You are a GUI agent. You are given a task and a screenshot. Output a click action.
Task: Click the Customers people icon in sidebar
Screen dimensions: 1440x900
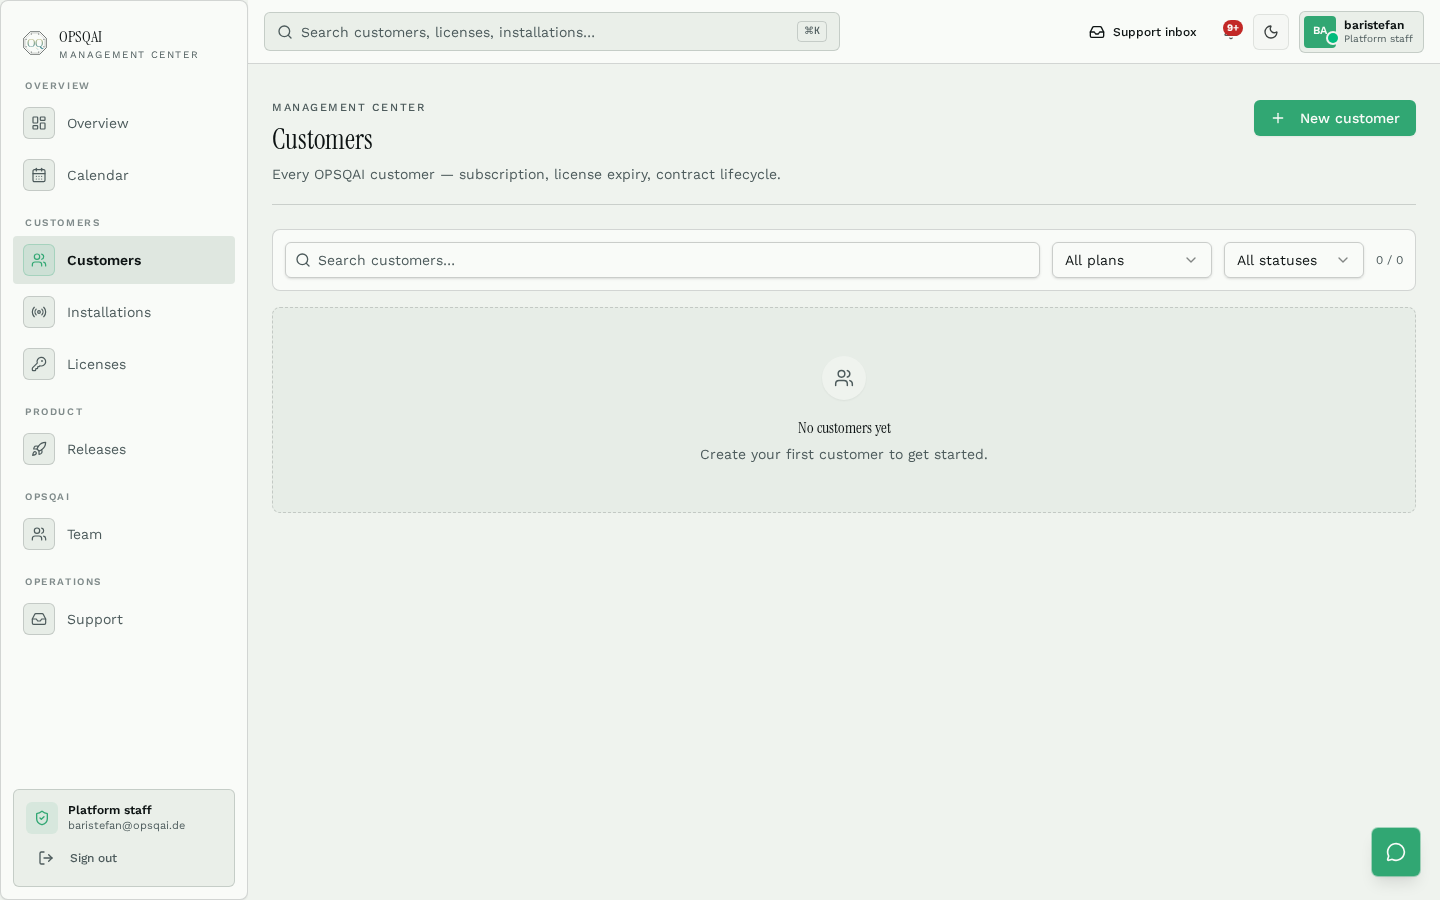[x=39, y=260]
